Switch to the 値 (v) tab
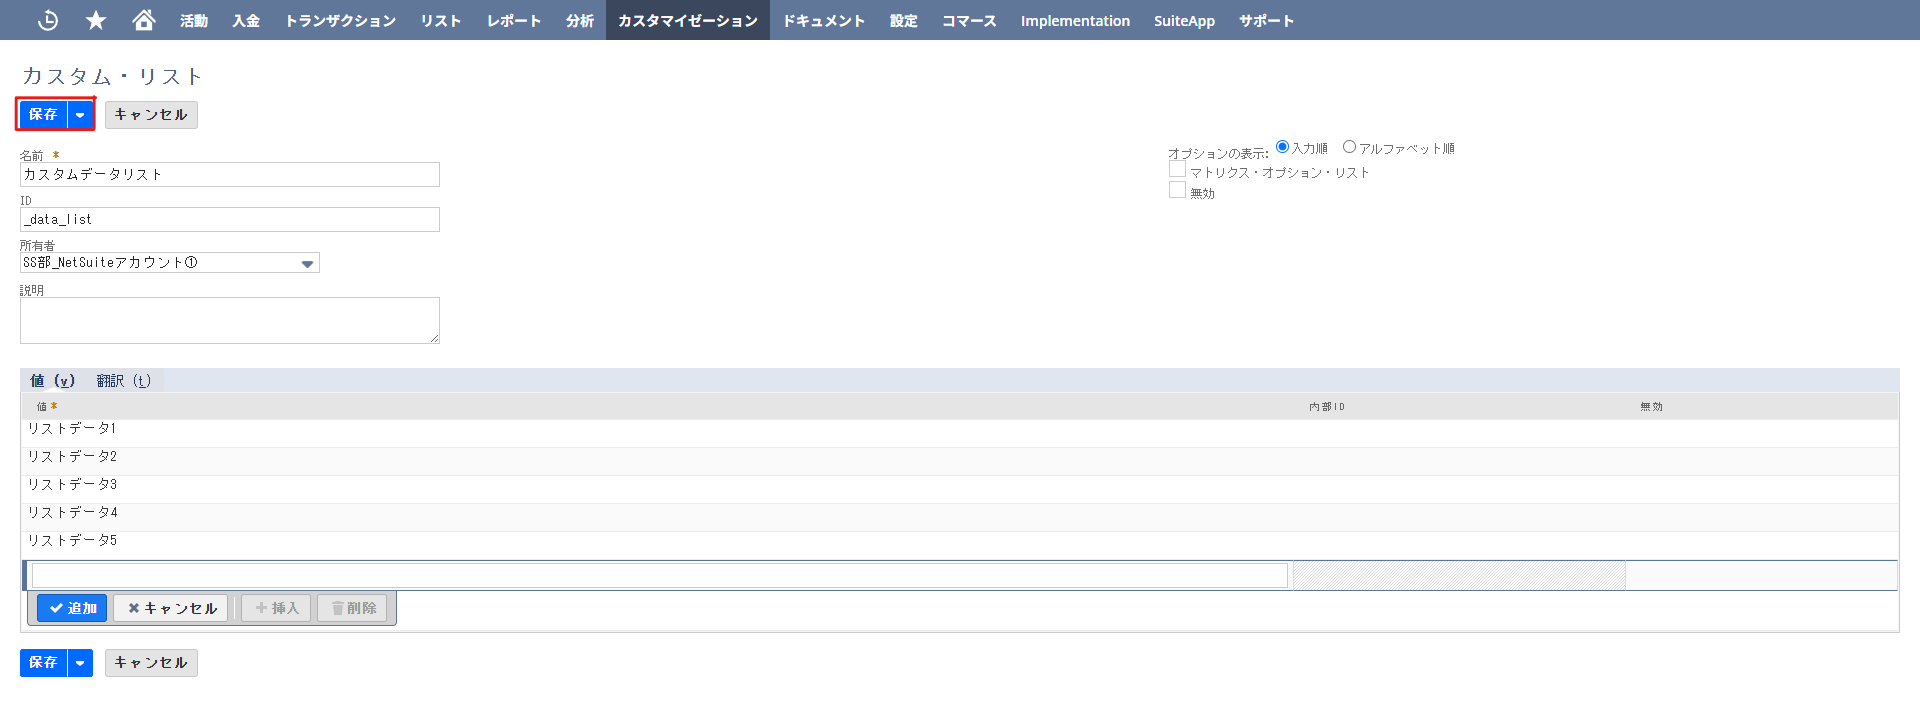 (x=53, y=381)
